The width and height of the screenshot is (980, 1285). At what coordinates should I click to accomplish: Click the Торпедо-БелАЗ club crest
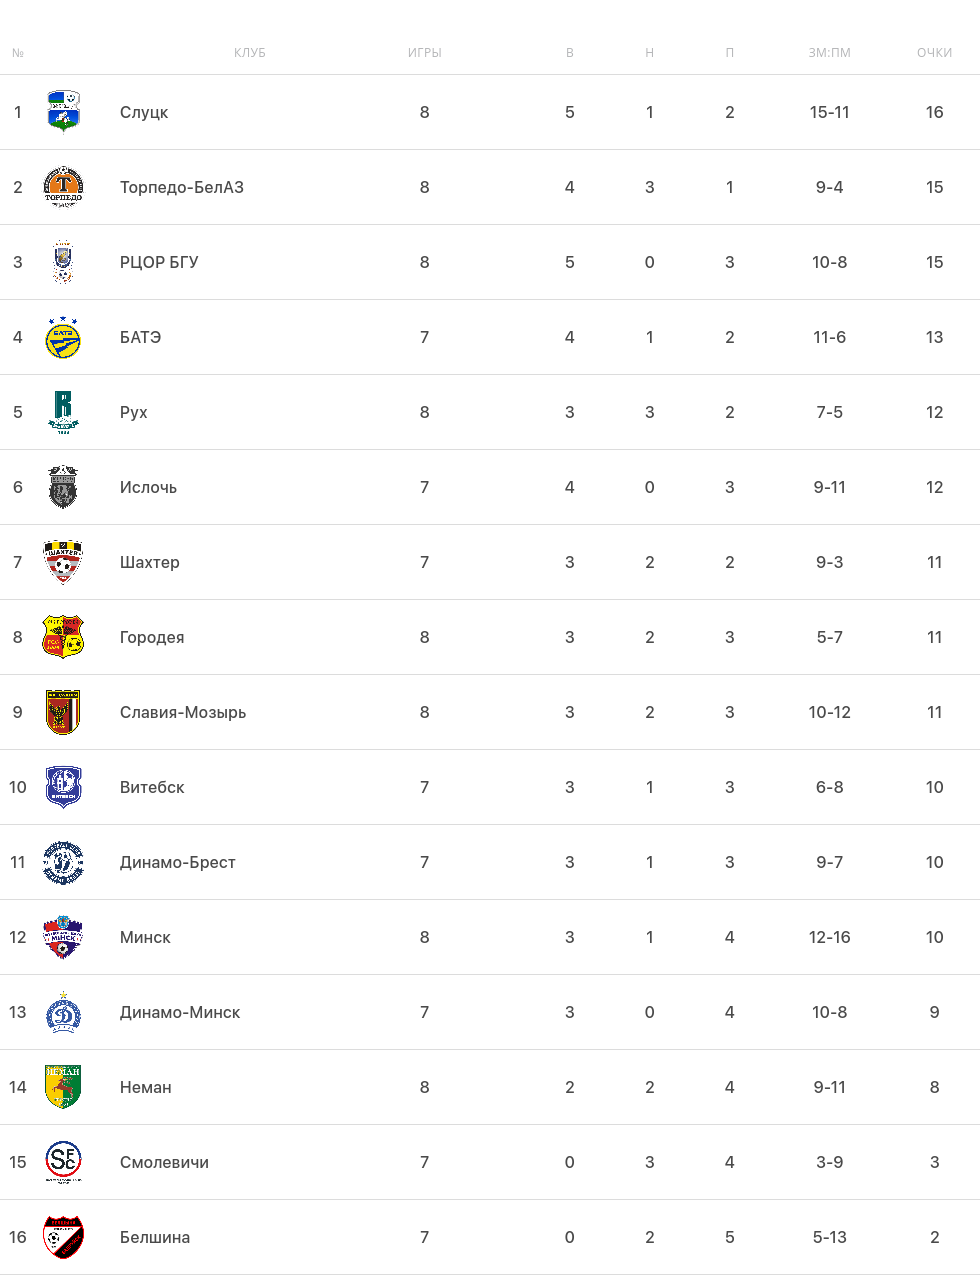pos(63,187)
